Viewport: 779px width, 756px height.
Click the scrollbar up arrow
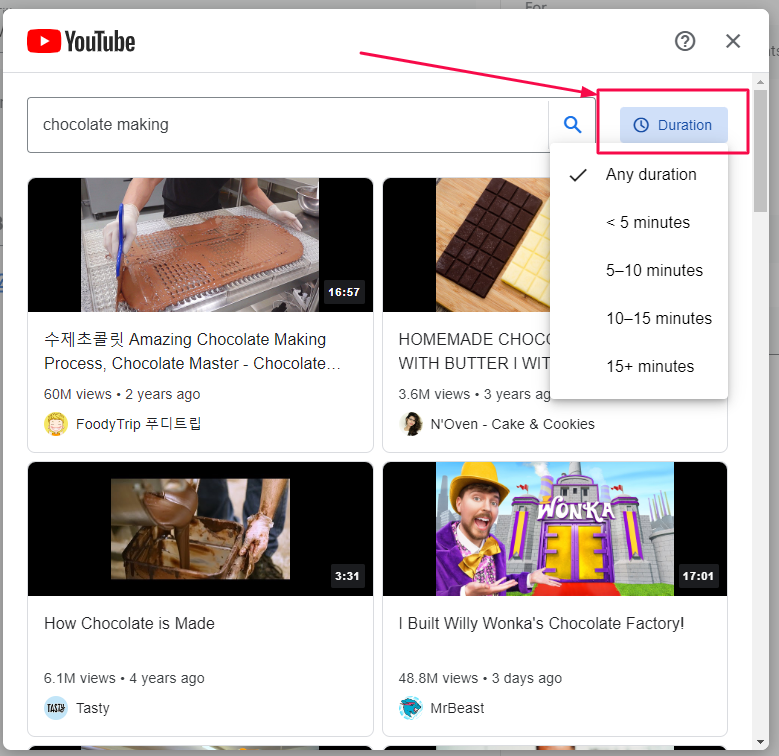coord(760,82)
